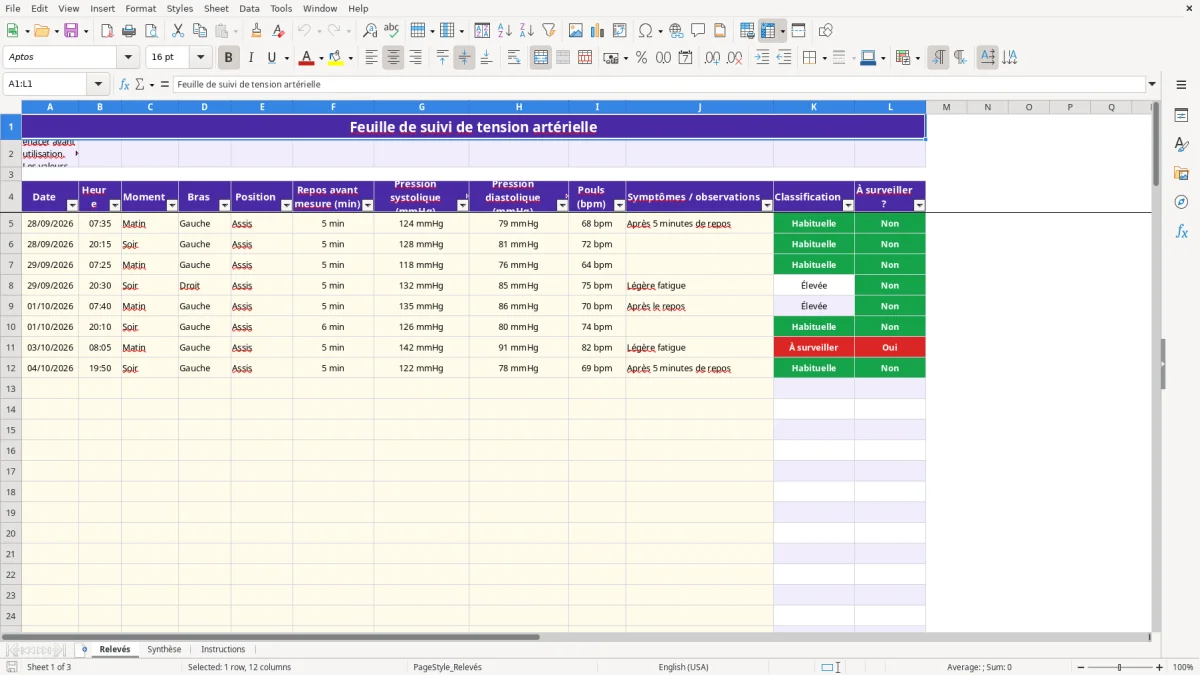Click the Clear Direct Formatting icon
This screenshot has width=1200, height=675.
pyautogui.click(x=279, y=31)
